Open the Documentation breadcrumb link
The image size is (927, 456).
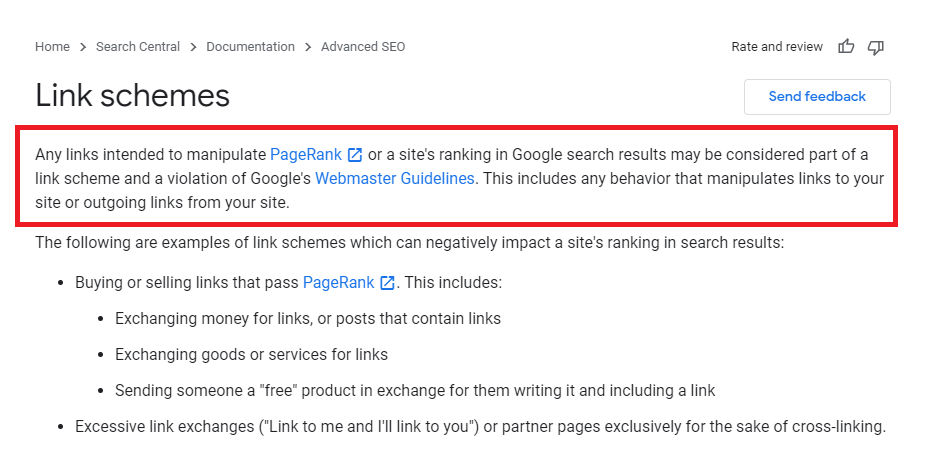[250, 47]
